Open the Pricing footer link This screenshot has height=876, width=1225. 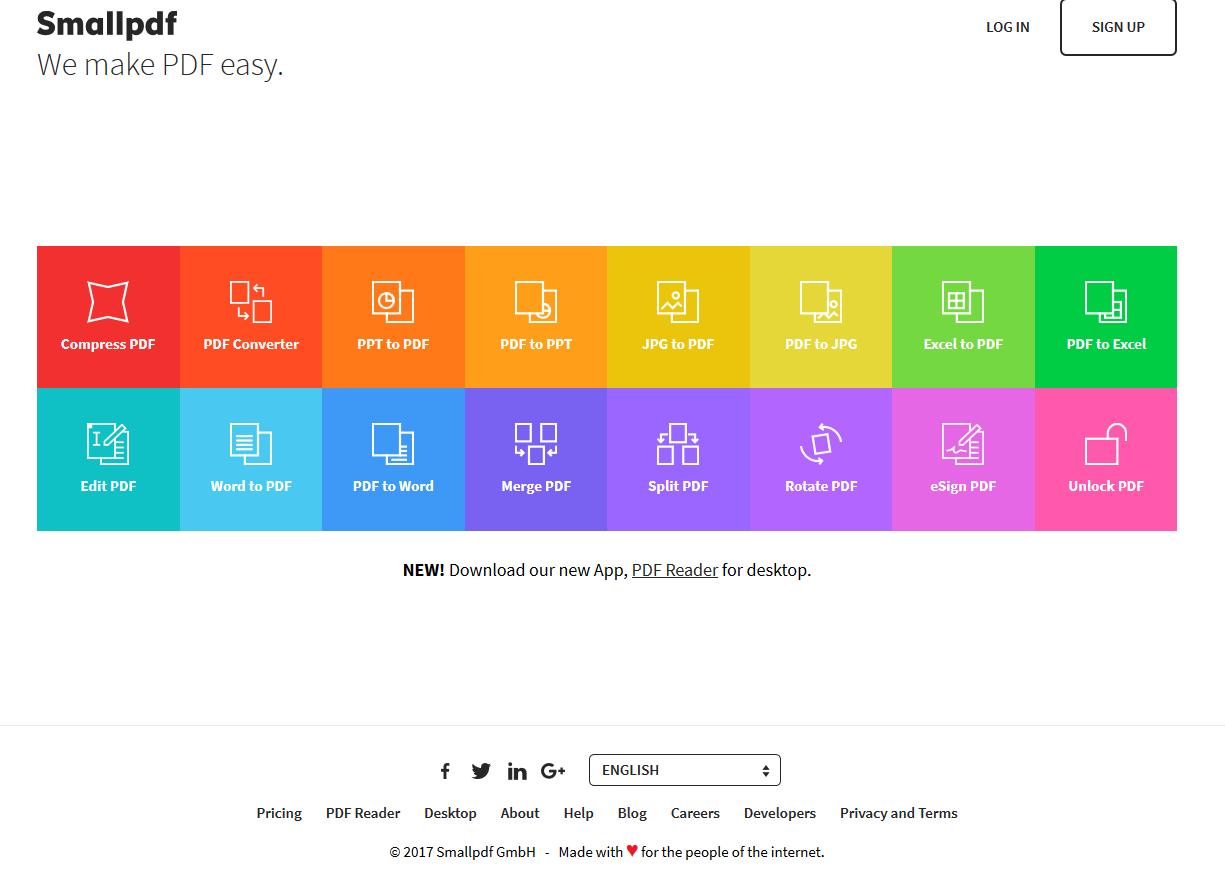pyautogui.click(x=279, y=813)
